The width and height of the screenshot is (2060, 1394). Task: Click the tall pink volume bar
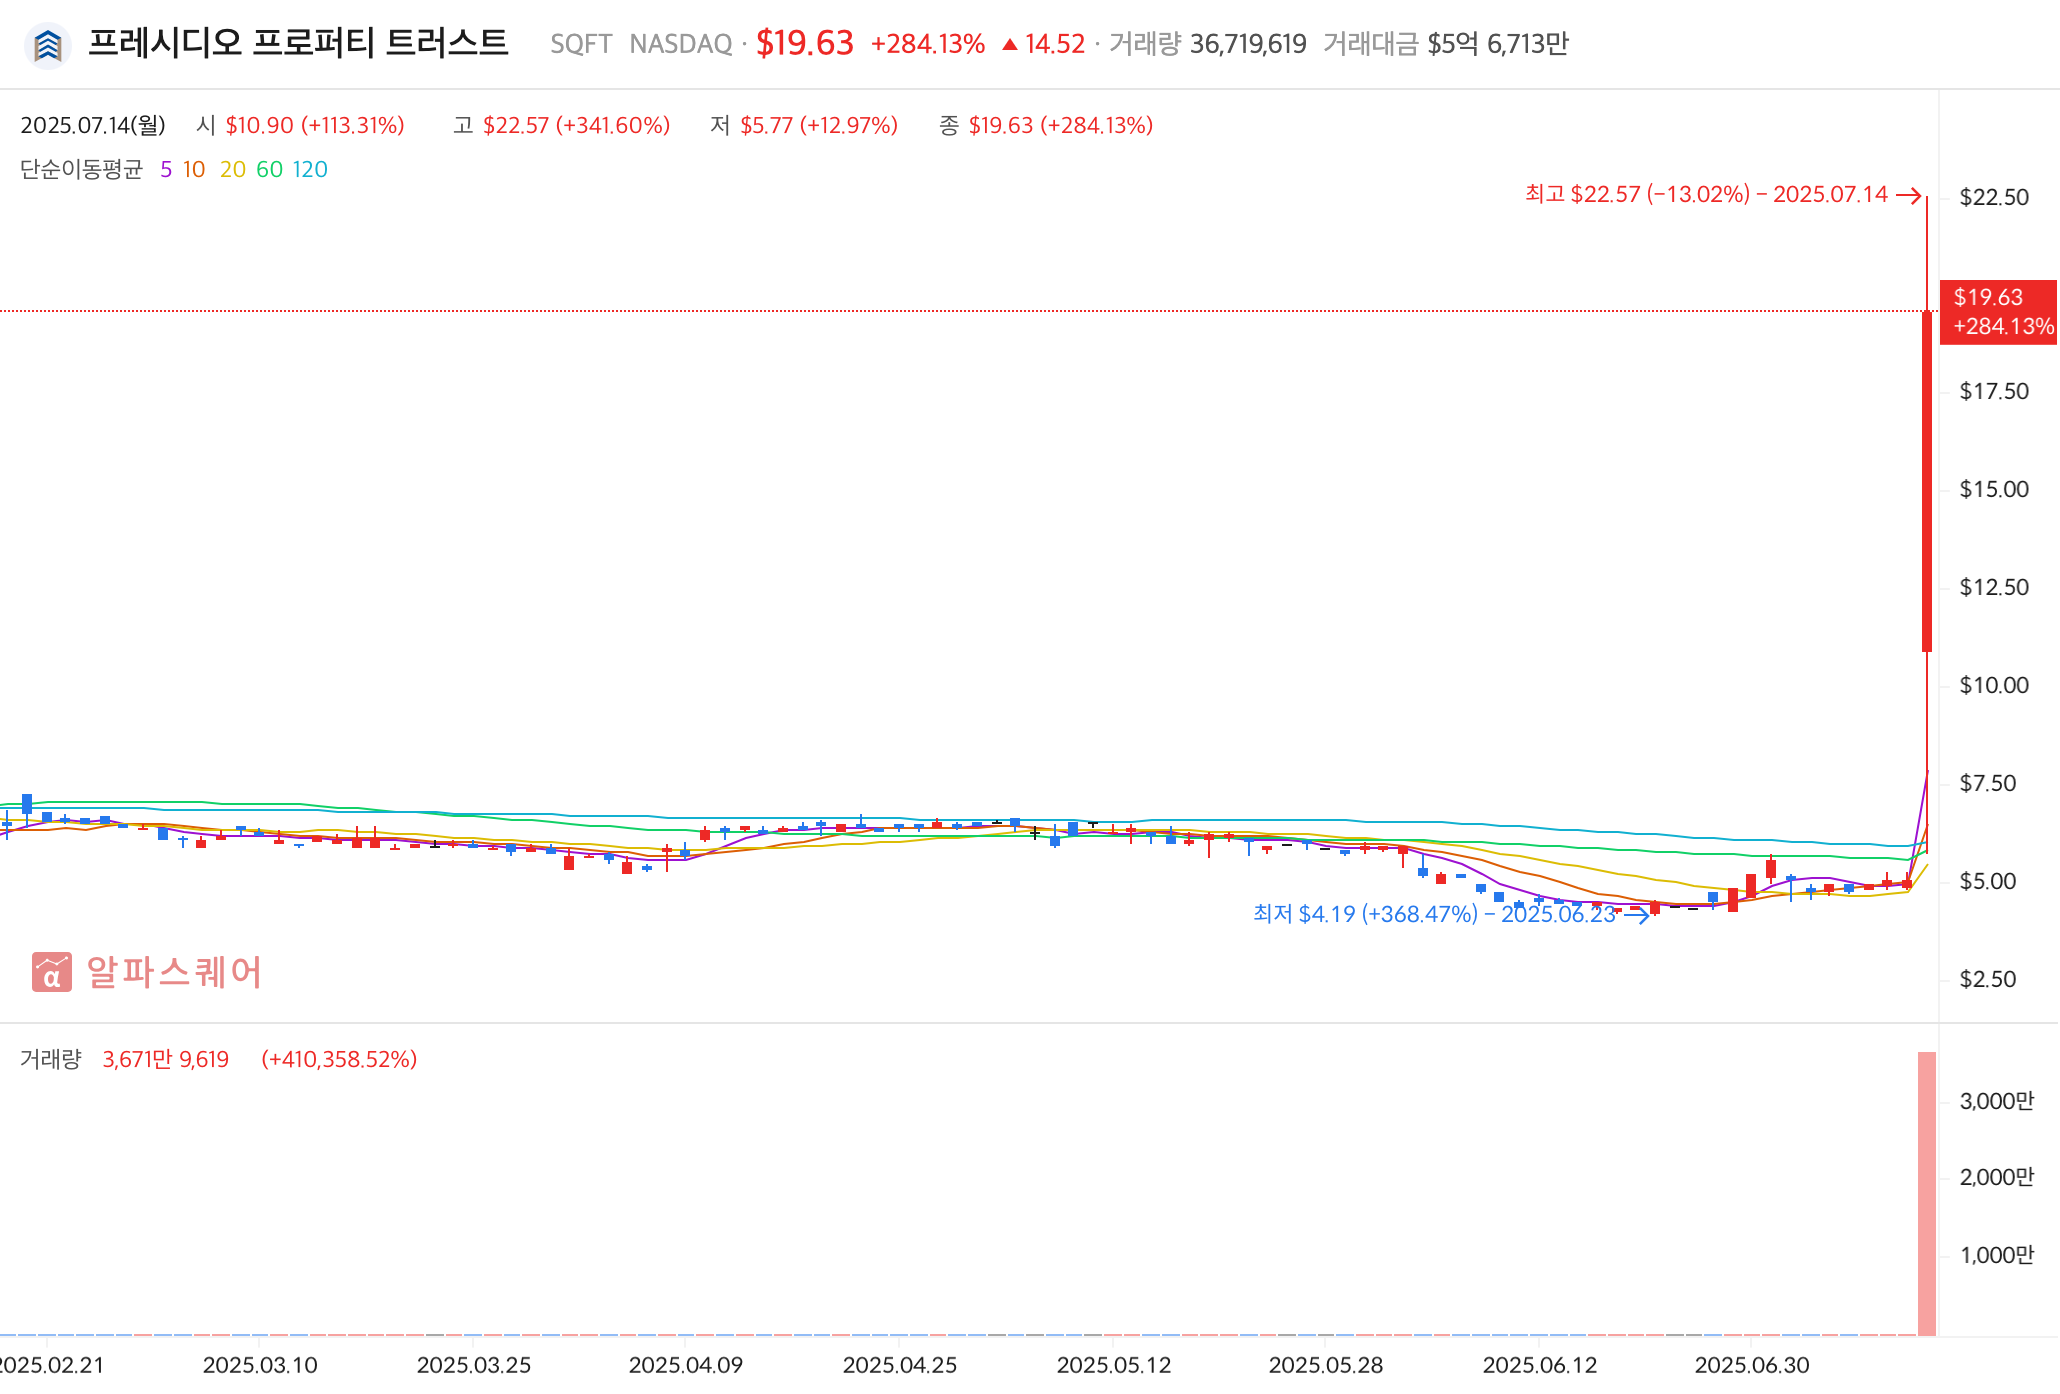1927,1192
